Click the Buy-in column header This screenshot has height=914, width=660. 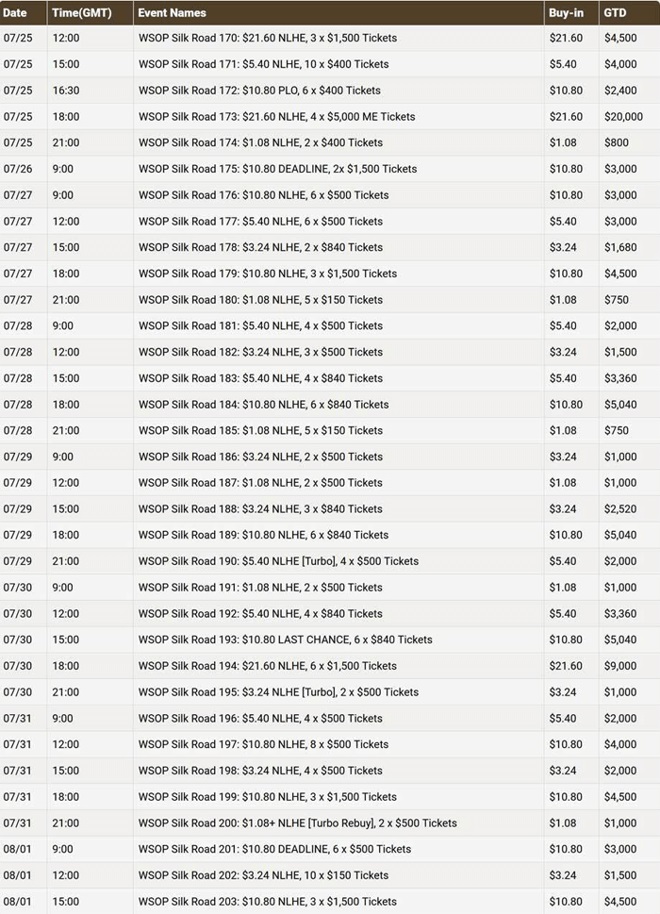pos(566,13)
